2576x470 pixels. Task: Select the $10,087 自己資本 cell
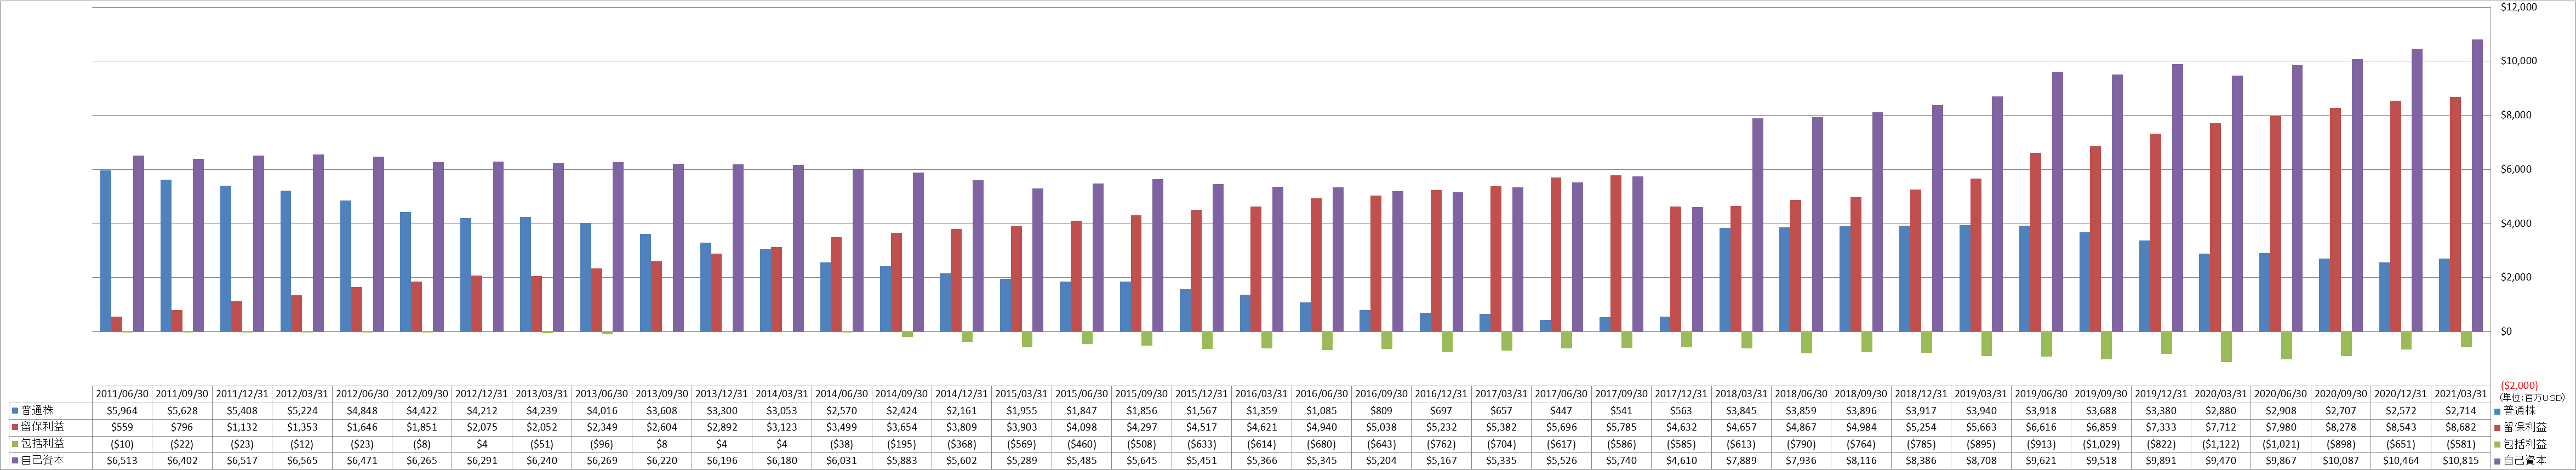pos(2341,461)
